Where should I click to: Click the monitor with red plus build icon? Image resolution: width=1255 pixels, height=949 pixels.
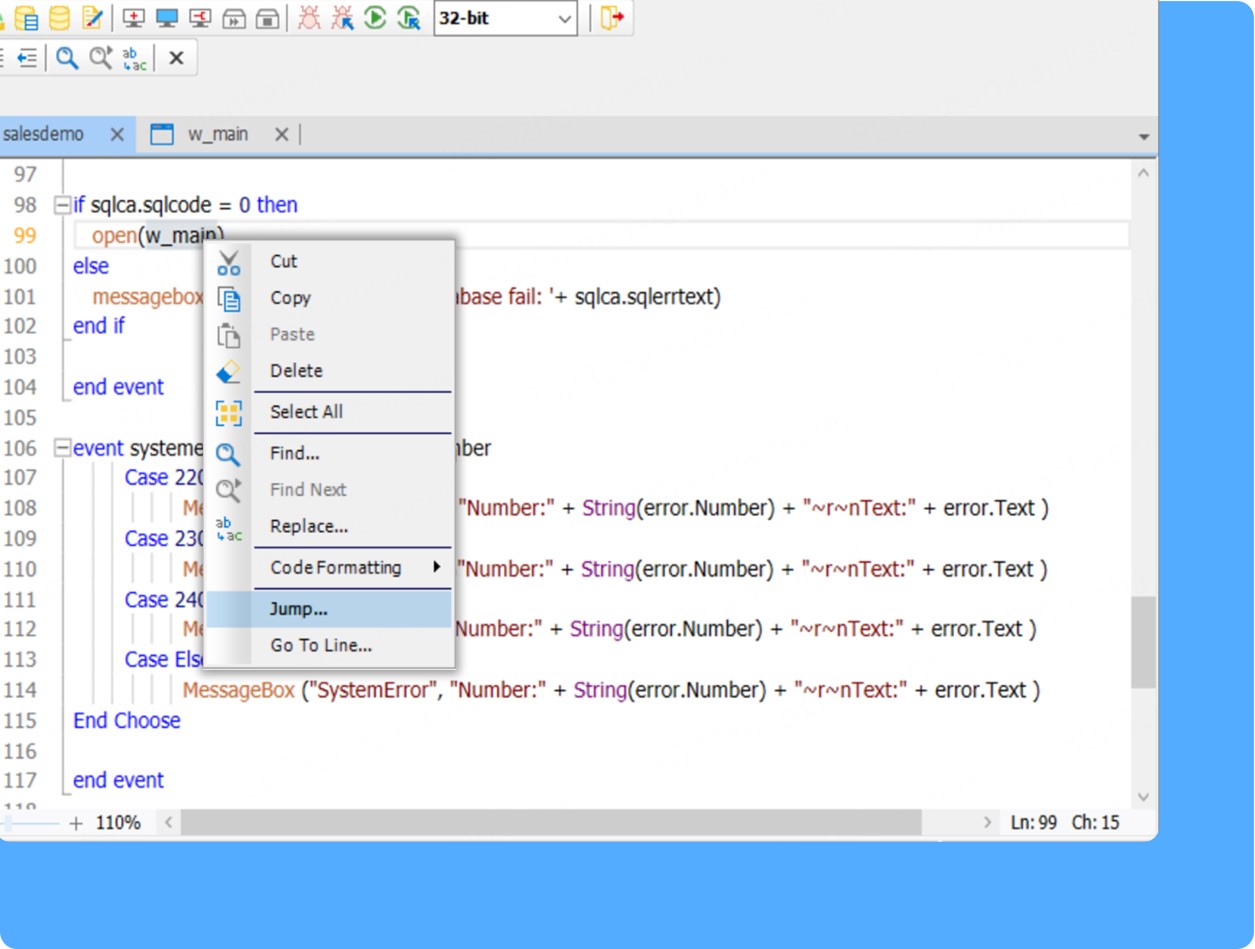tap(134, 18)
